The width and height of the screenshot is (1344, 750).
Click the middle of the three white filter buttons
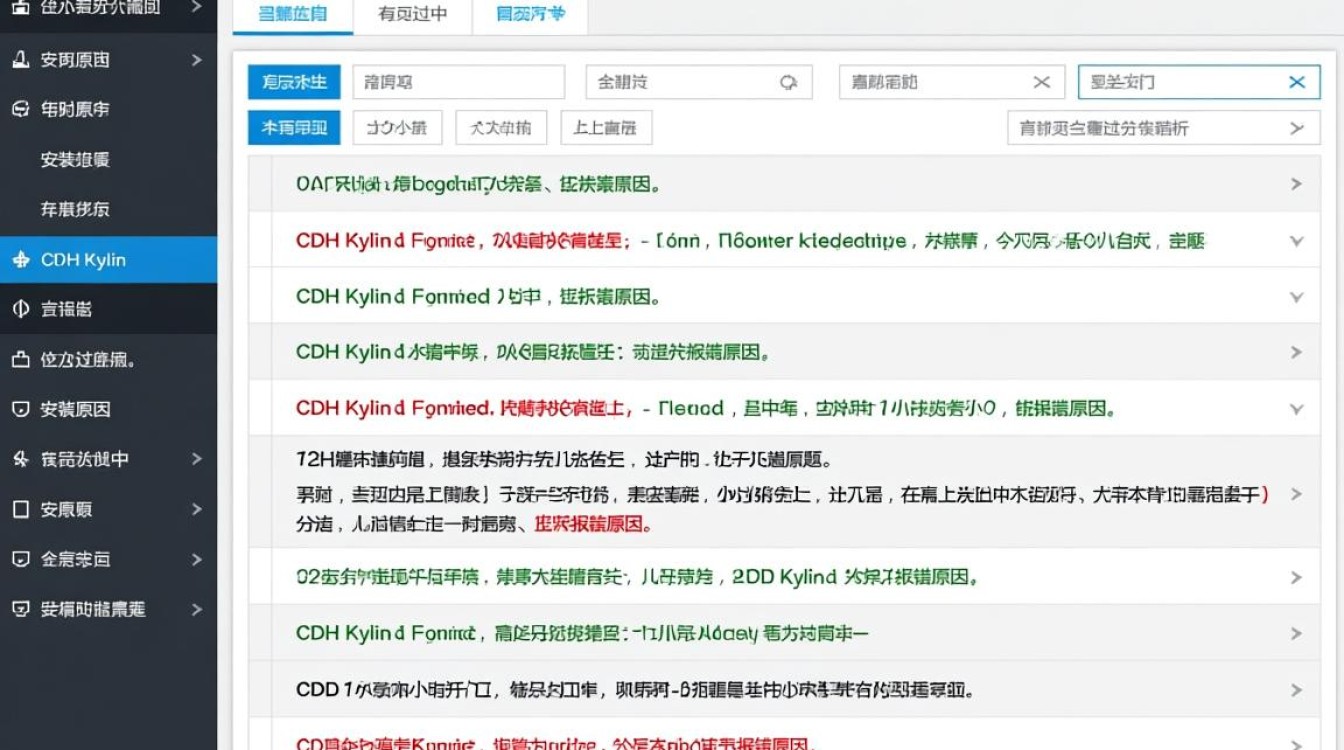click(501, 128)
